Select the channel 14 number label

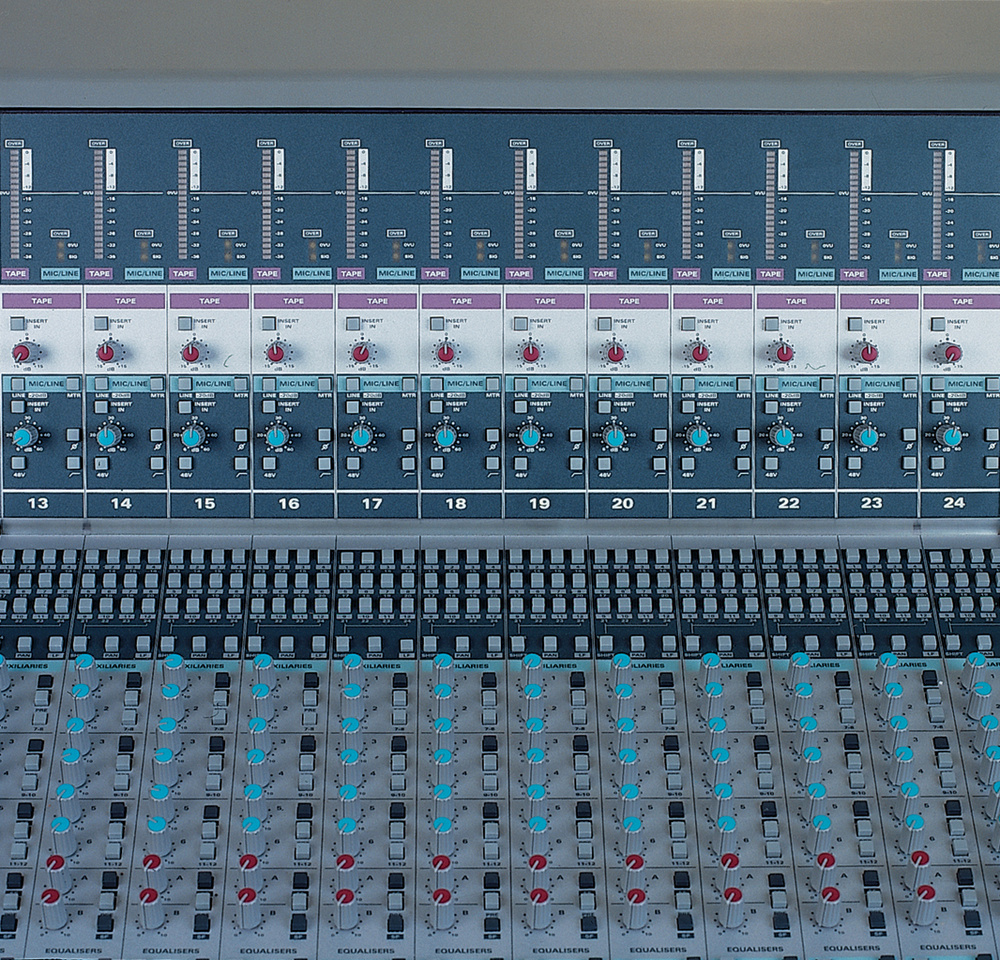click(120, 503)
